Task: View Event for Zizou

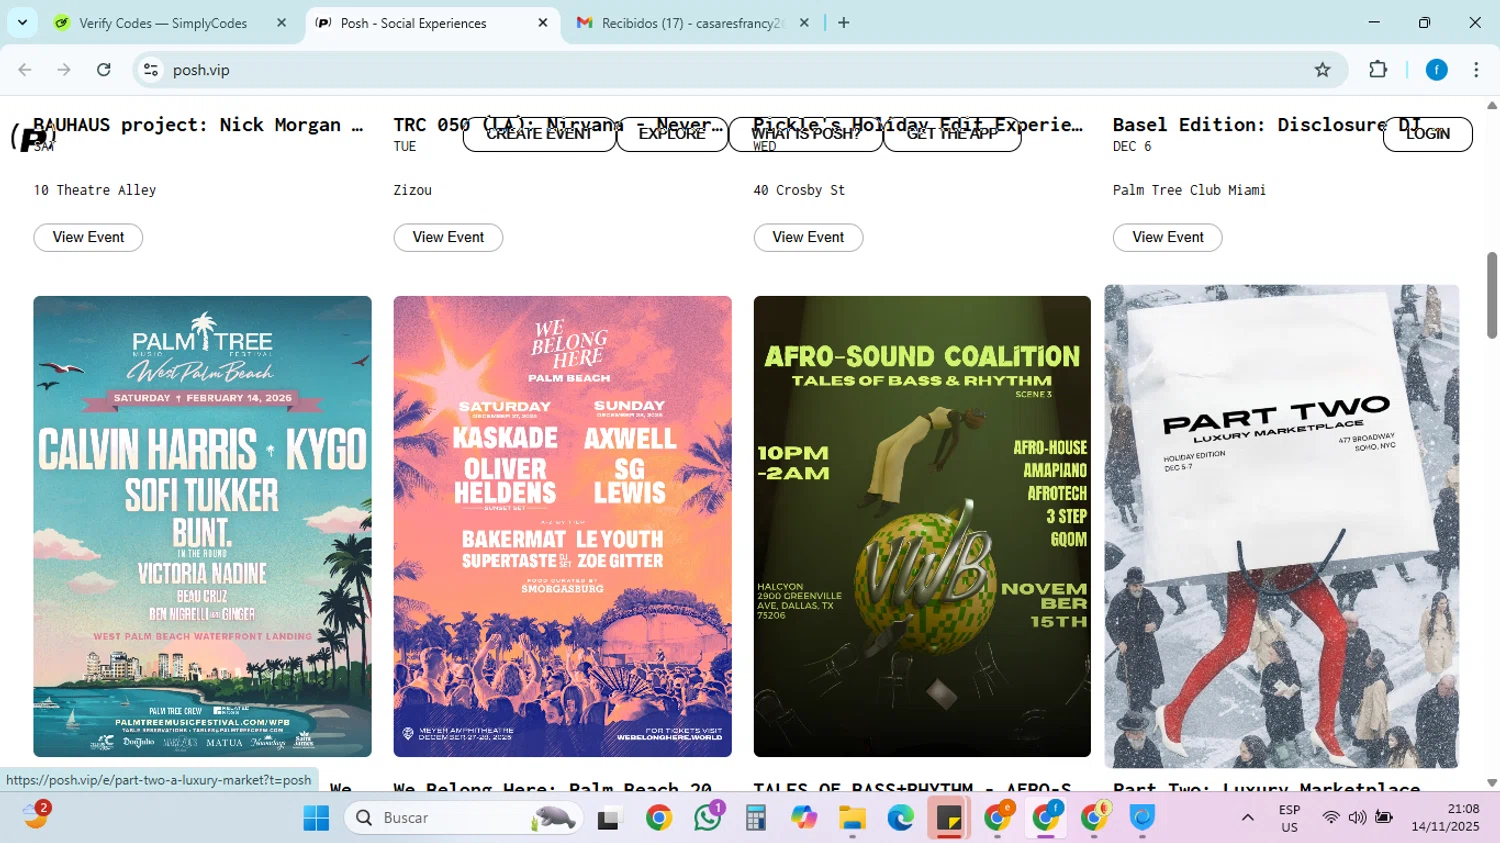Action: click(448, 237)
